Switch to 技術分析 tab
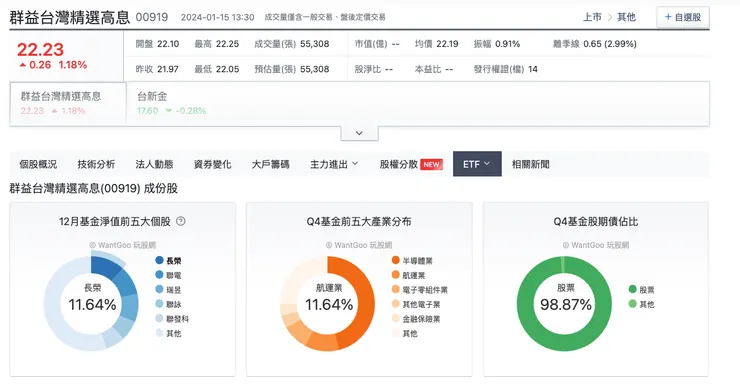Viewport: 740px width, 389px height. [x=96, y=164]
